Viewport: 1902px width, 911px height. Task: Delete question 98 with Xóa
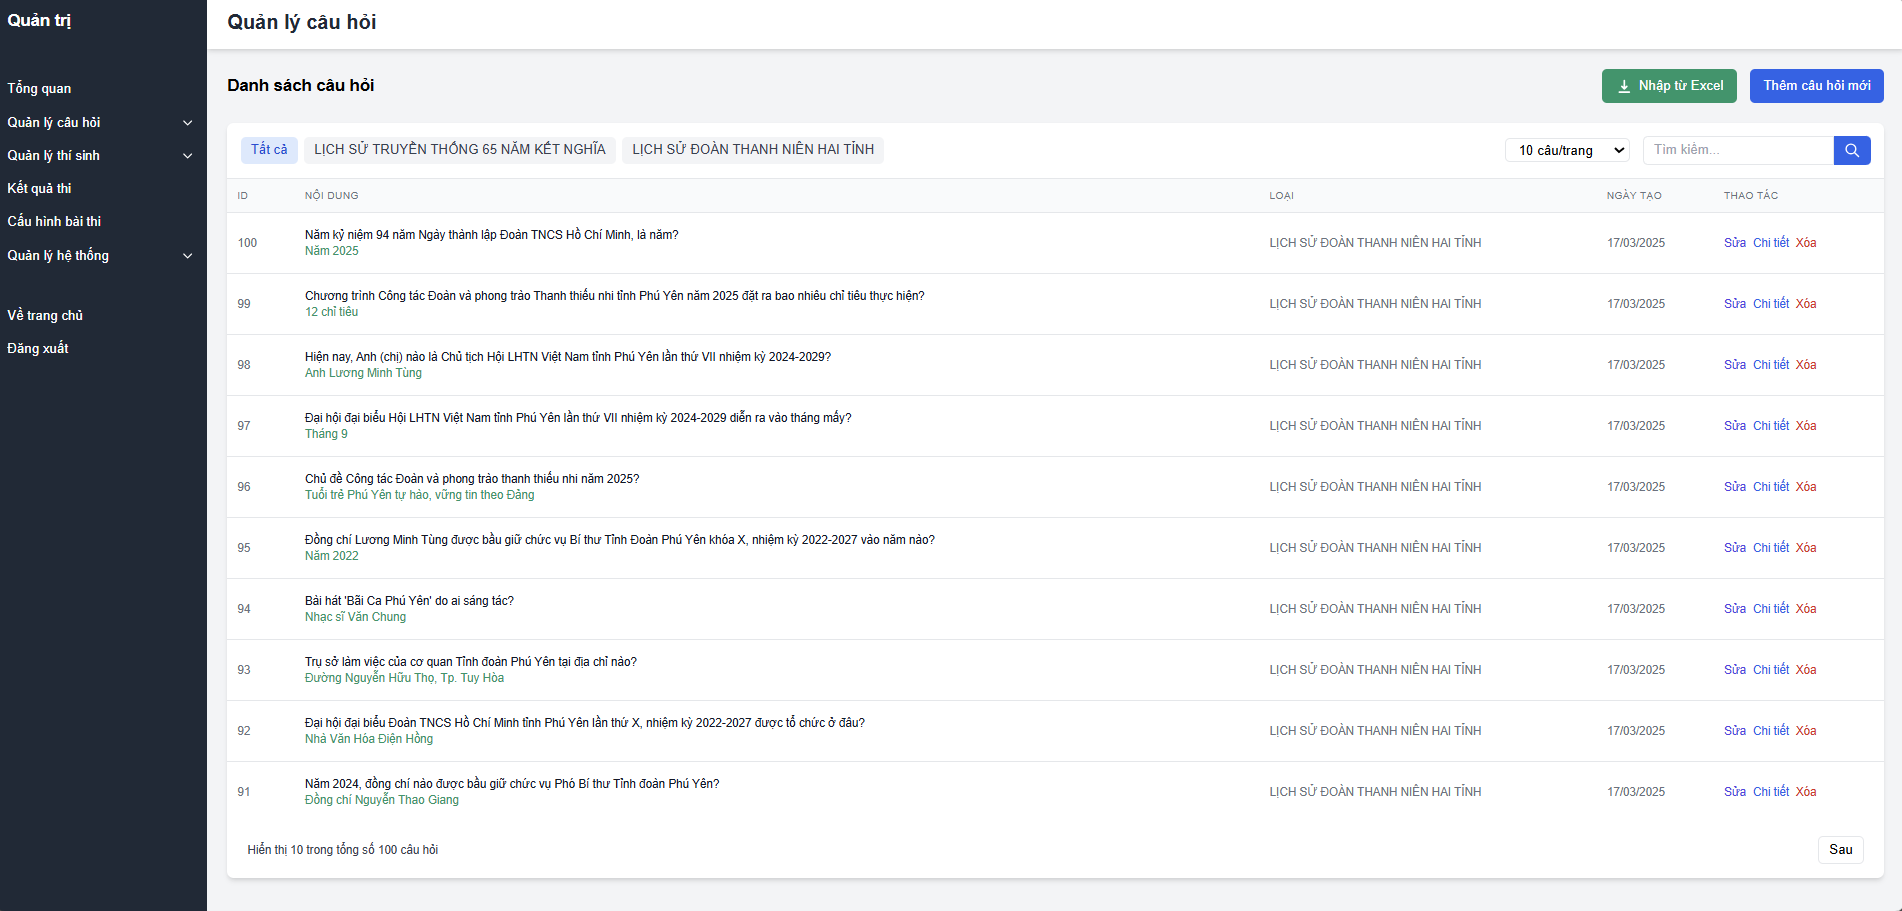tap(1805, 365)
